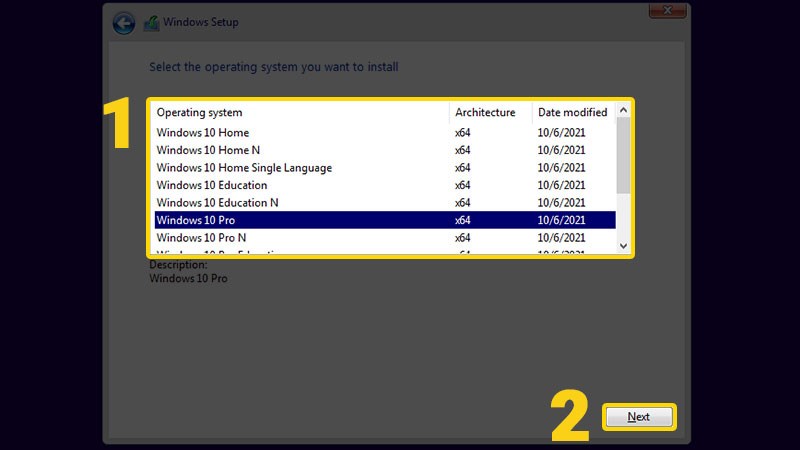
Task: Click the list scrollbar down arrow
Action: (623, 246)
